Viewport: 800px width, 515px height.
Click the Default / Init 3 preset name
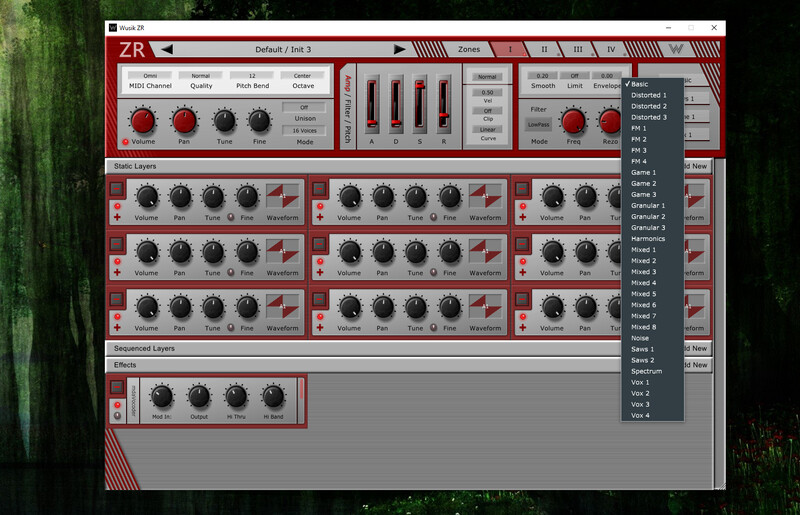[x=283, y=50]
